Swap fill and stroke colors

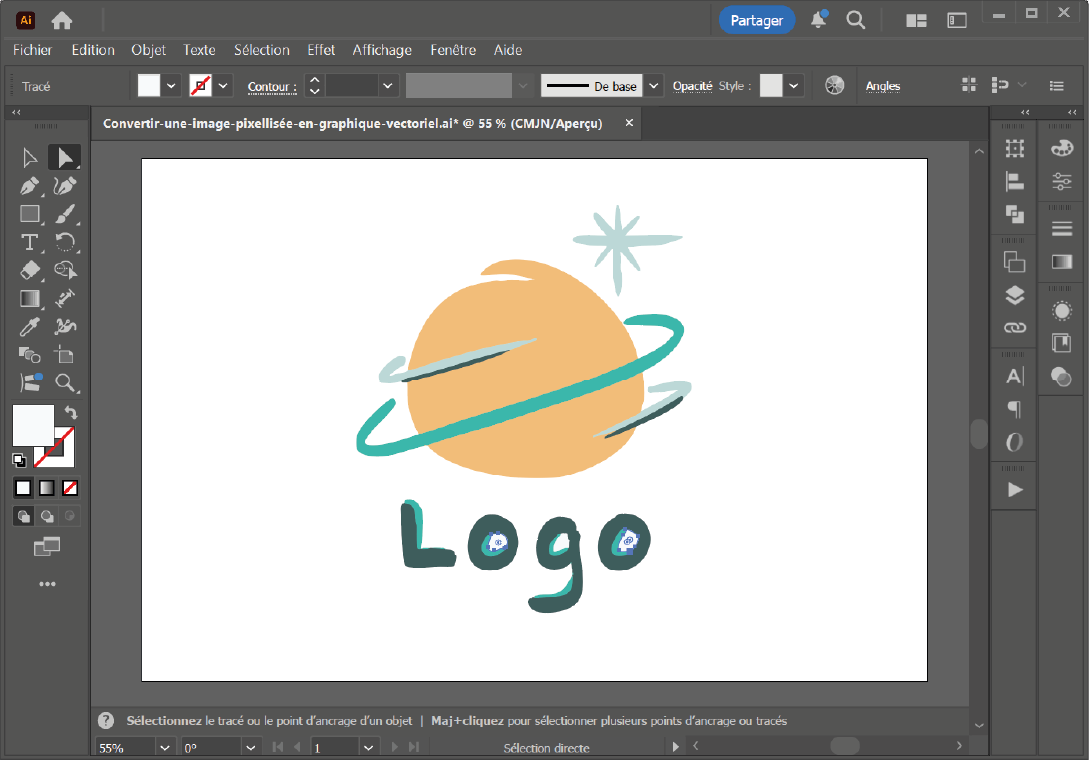[x=70, y=412]
